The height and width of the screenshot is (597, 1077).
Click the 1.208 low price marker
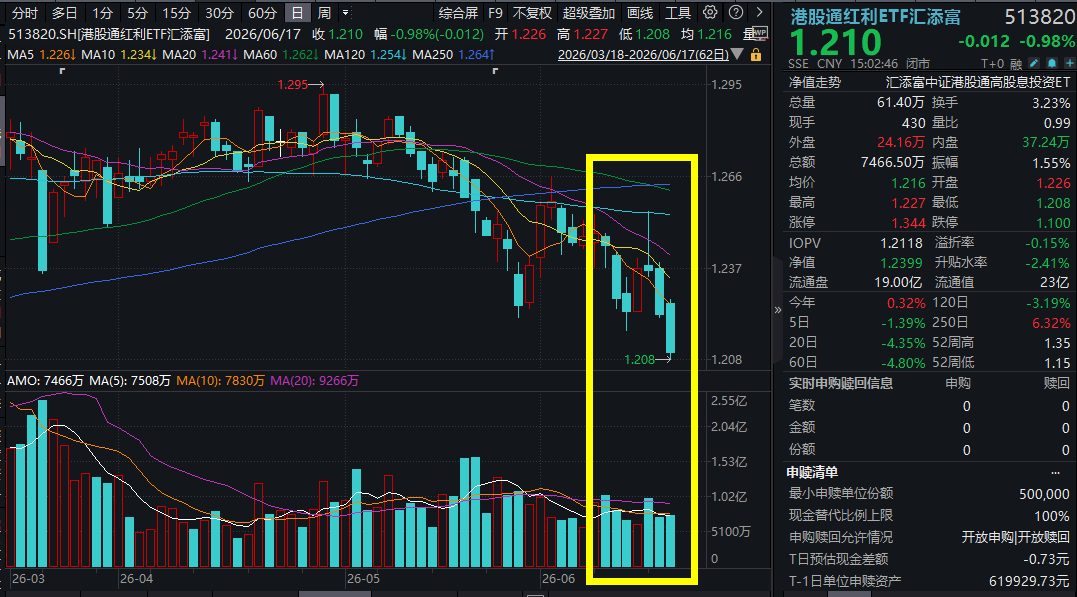[x=639, y=359]
